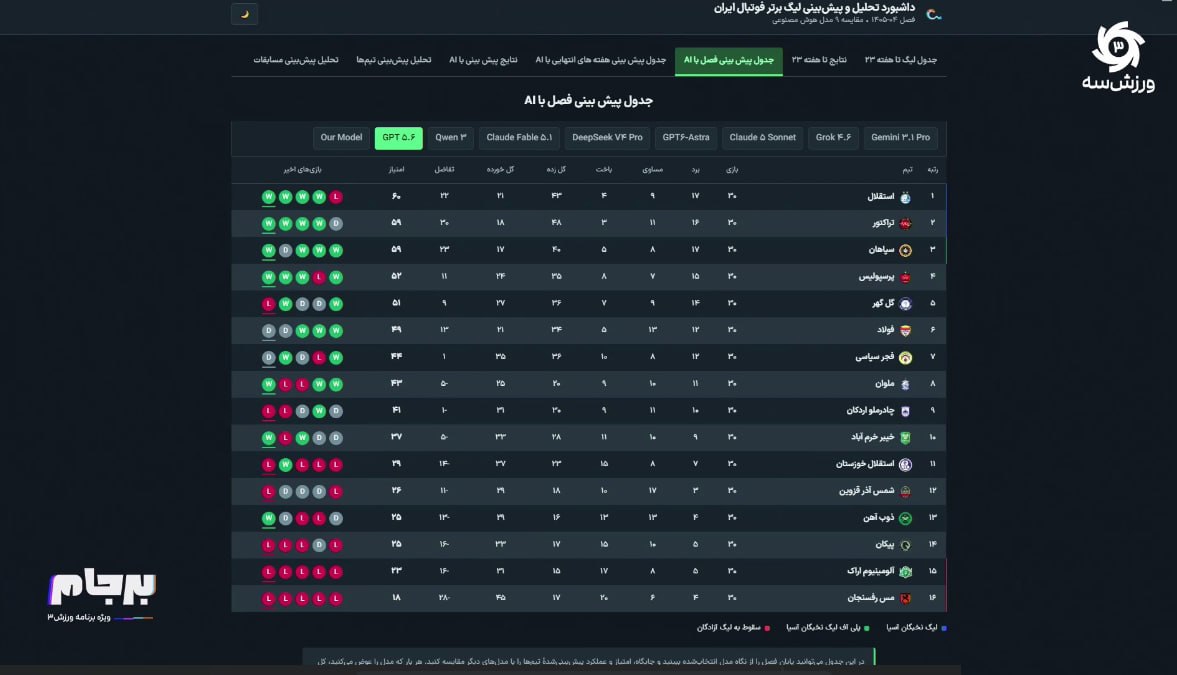Screen dimensions: 1177x675
Task: Click the گل زده (goals for) column header
Action: click(x=555, y=170)
